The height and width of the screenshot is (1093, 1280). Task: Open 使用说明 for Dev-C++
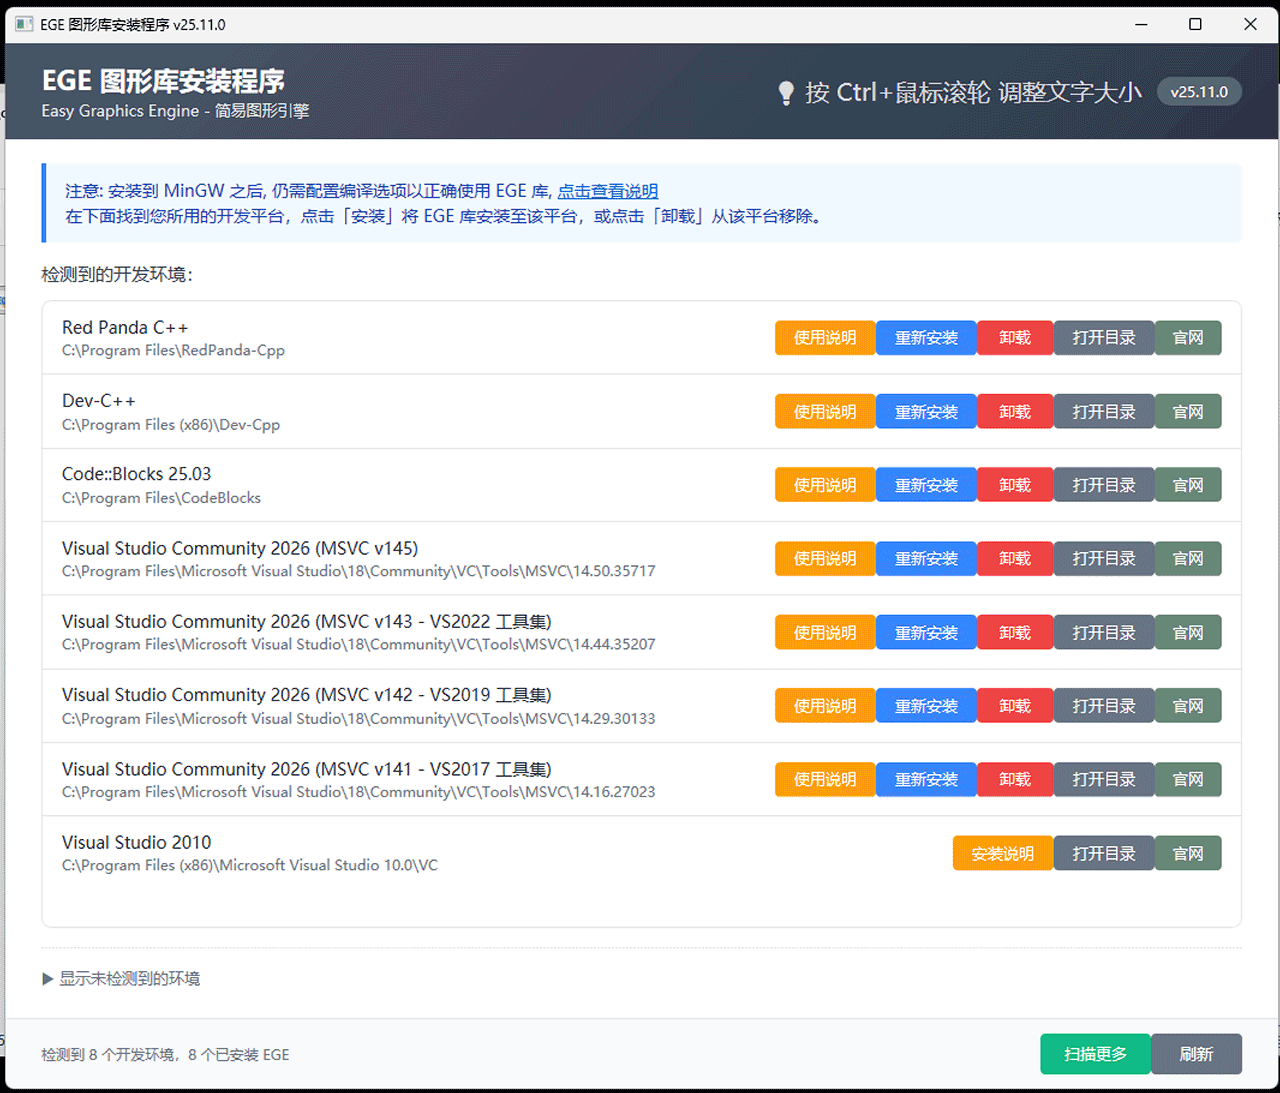tap(825, 412)
